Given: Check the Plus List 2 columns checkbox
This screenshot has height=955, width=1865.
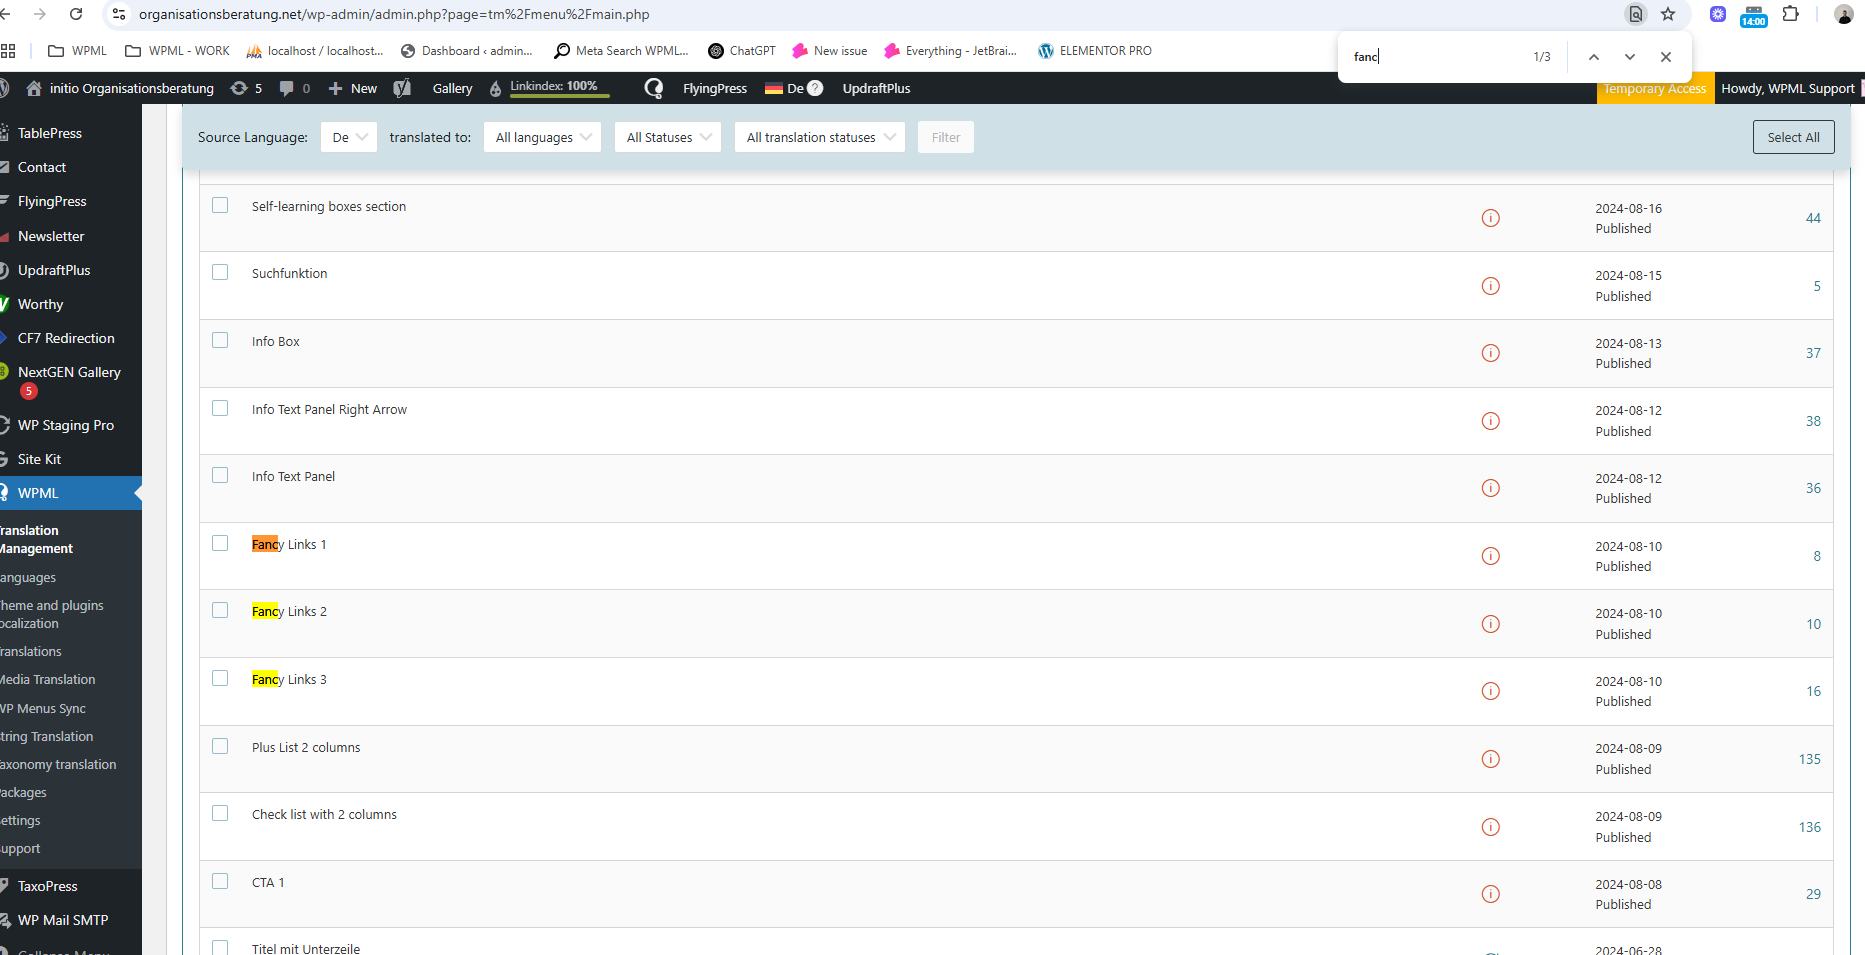Looking at the screenshot, I should [220, 746].
